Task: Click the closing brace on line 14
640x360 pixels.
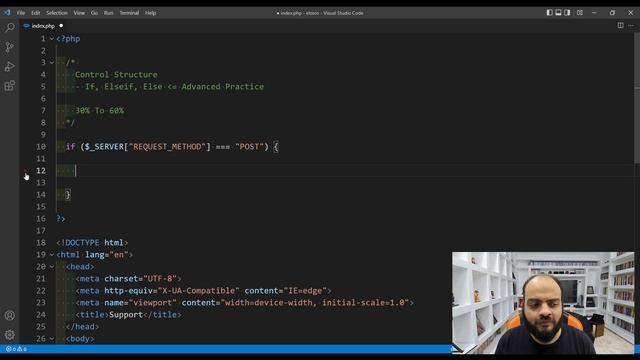Action: coord(68,195)
